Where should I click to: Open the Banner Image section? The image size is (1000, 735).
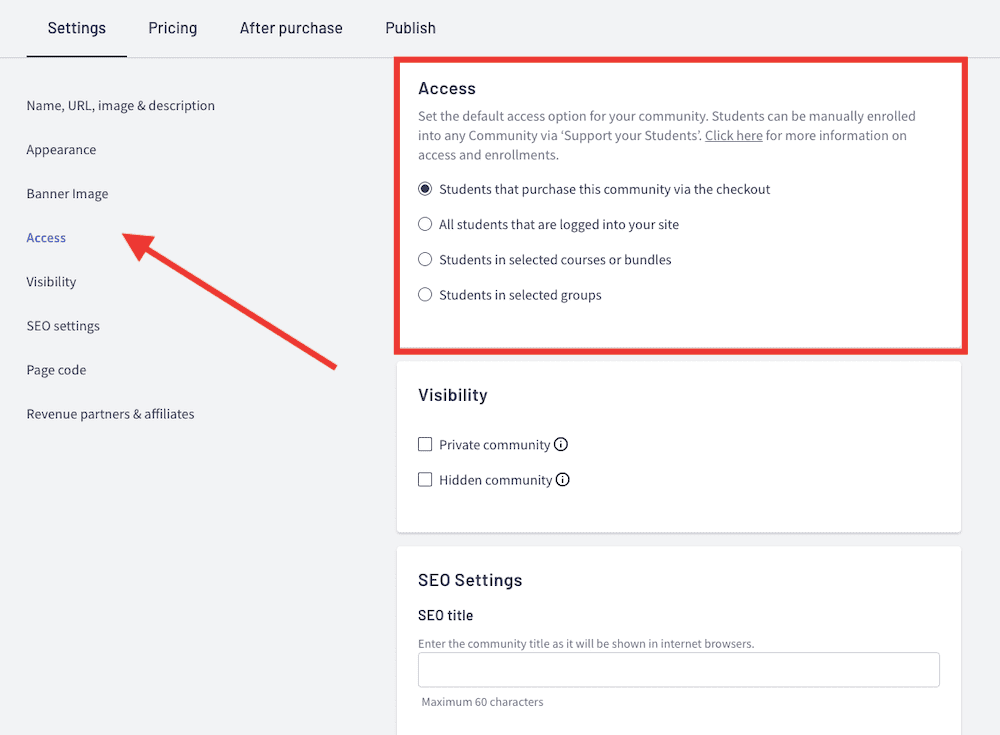click(67, 193)
